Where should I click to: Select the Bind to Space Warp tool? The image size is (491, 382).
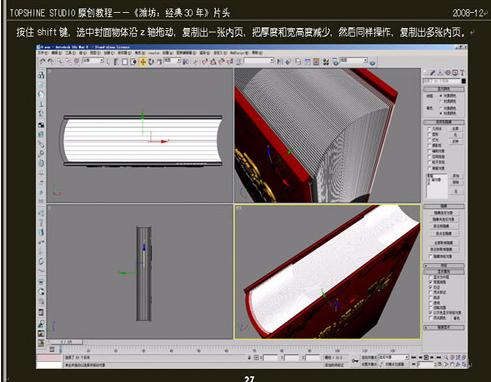pyautogui.click(x=77, y=62)
